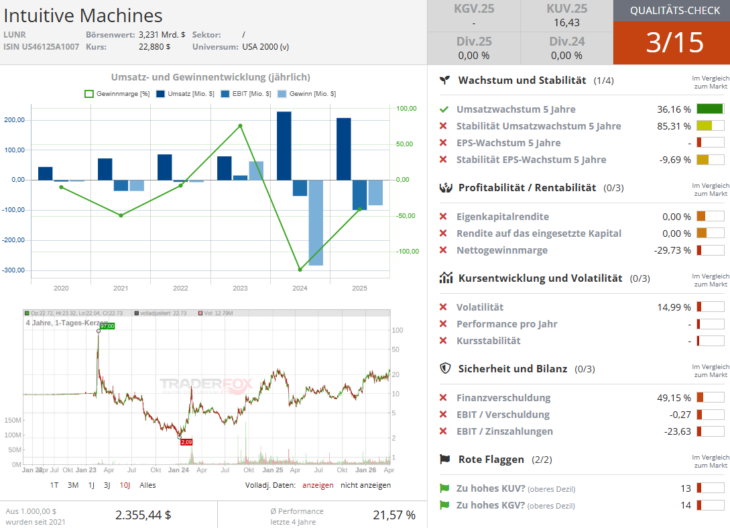Switch chart range to 10J
The width and height of the screenshot is (730, 528).
pos(124,484)
